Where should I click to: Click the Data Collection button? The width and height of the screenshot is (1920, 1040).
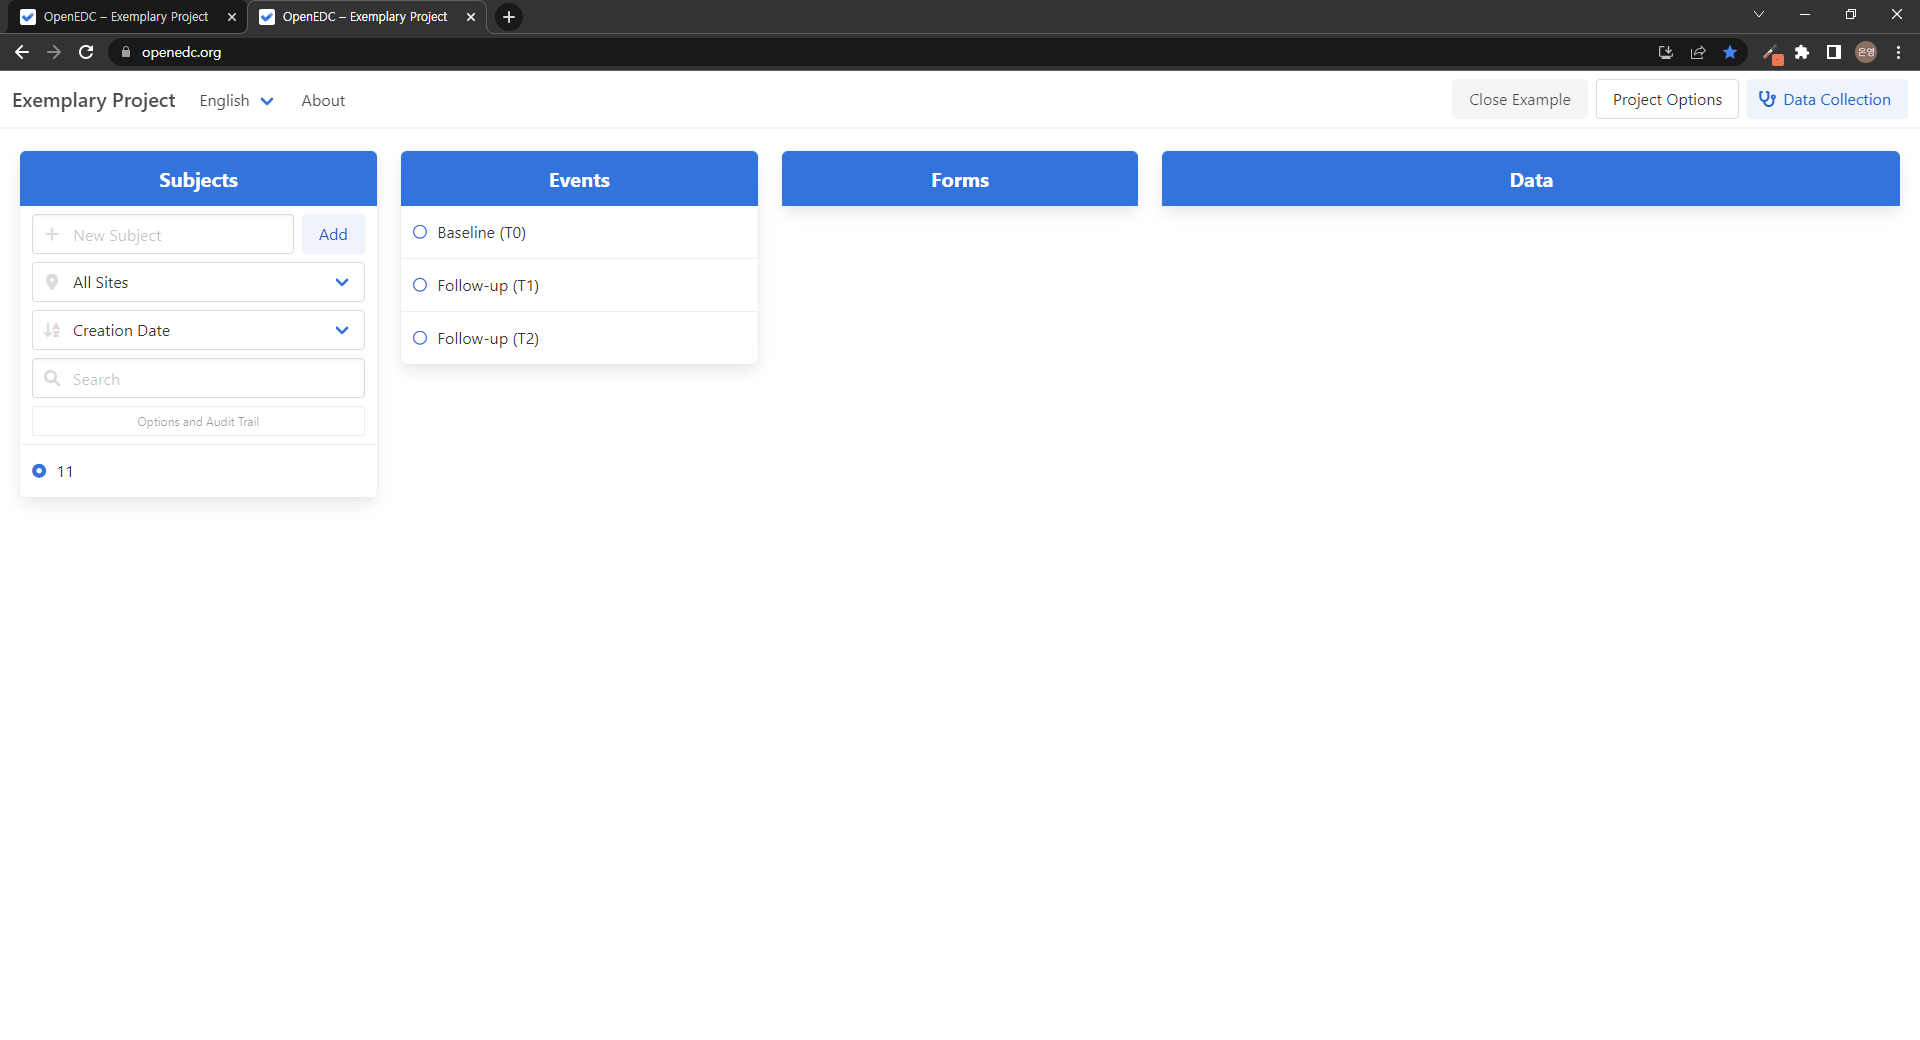[x=1827, y=99]
